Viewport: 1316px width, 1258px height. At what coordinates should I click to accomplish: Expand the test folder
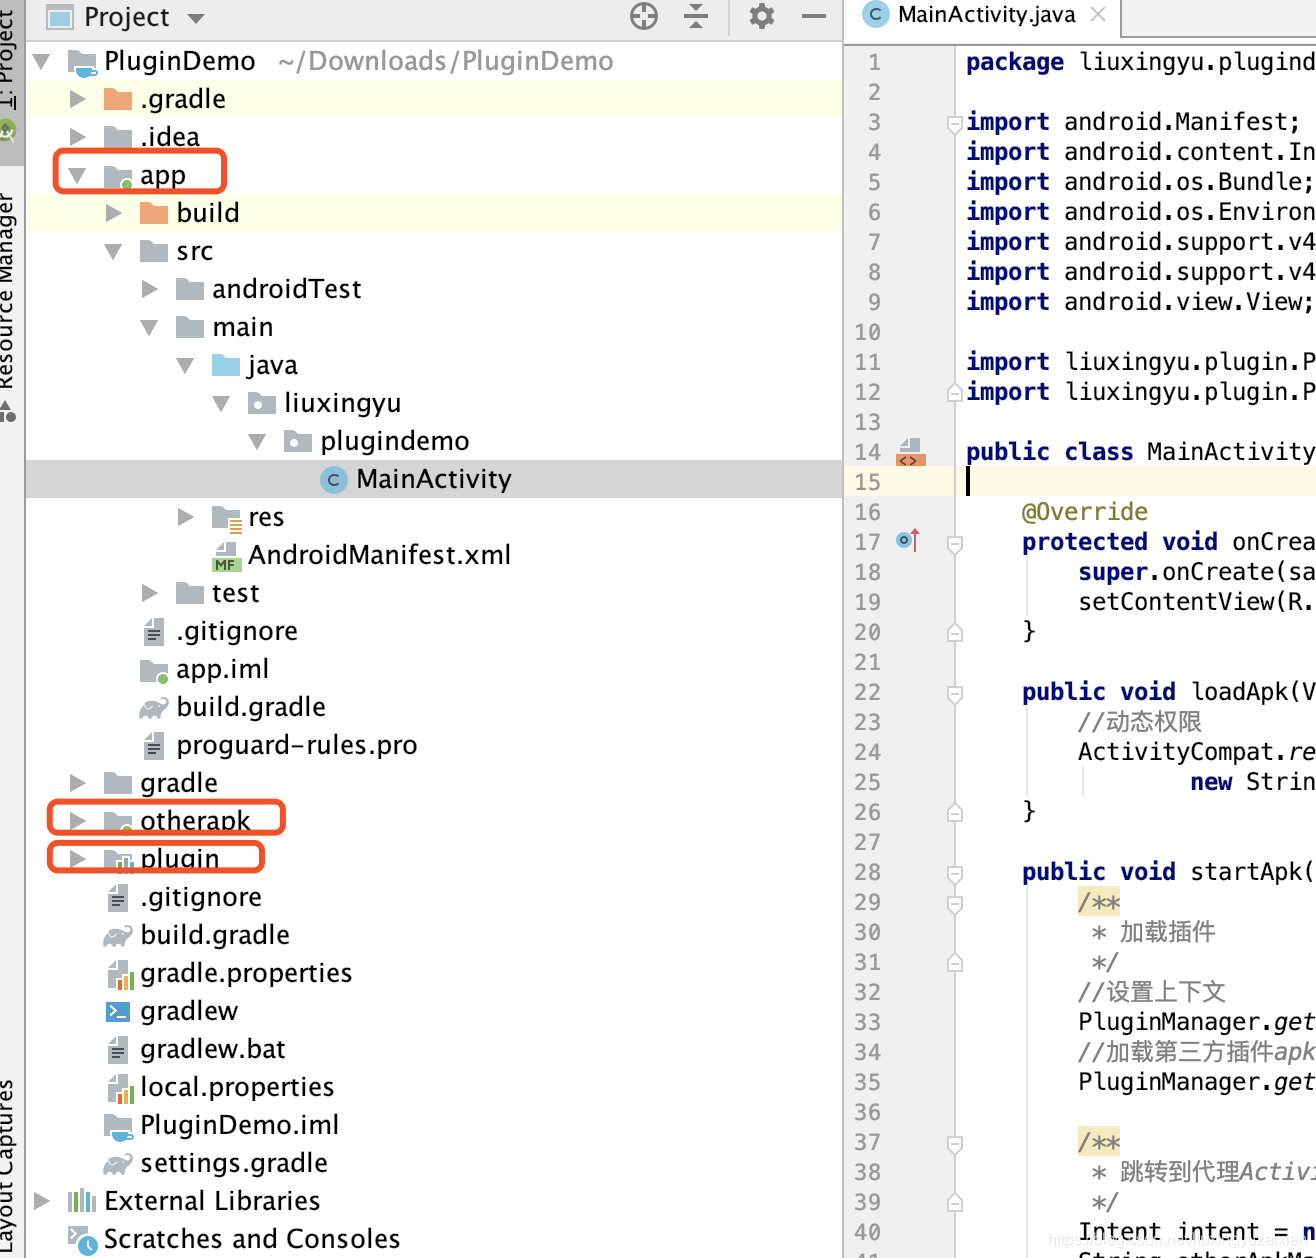[150, 593]
